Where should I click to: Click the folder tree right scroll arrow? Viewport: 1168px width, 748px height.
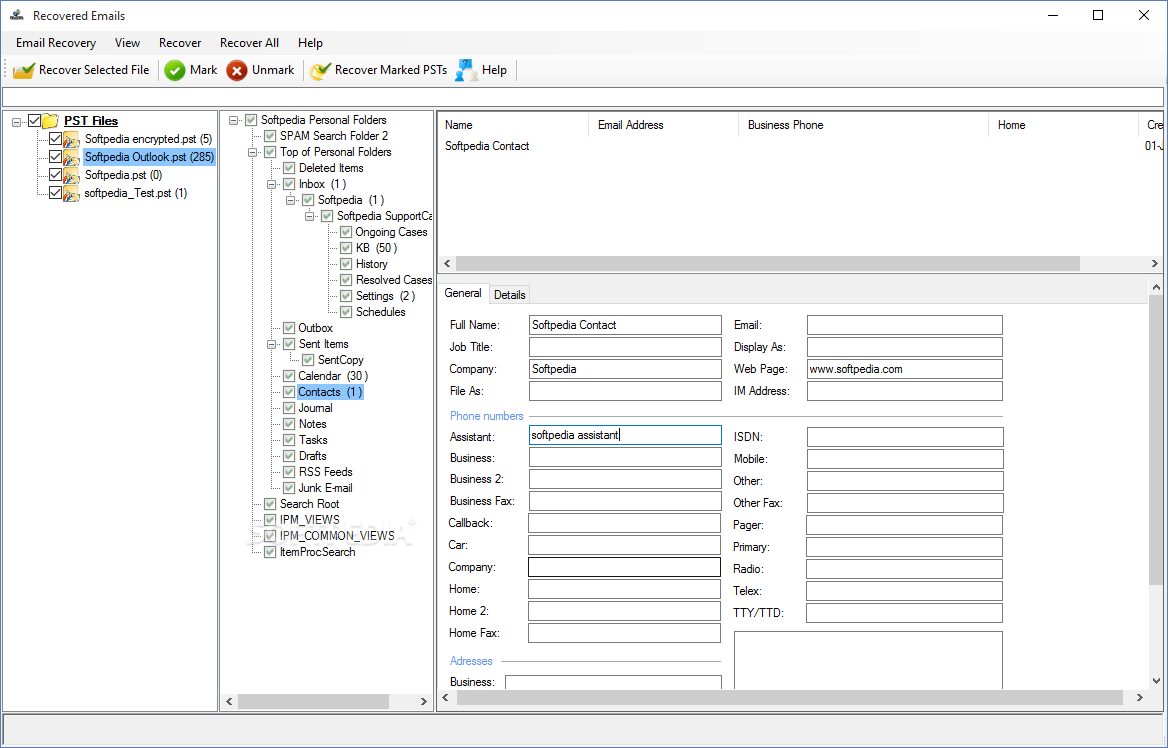[x=423, y=702]
